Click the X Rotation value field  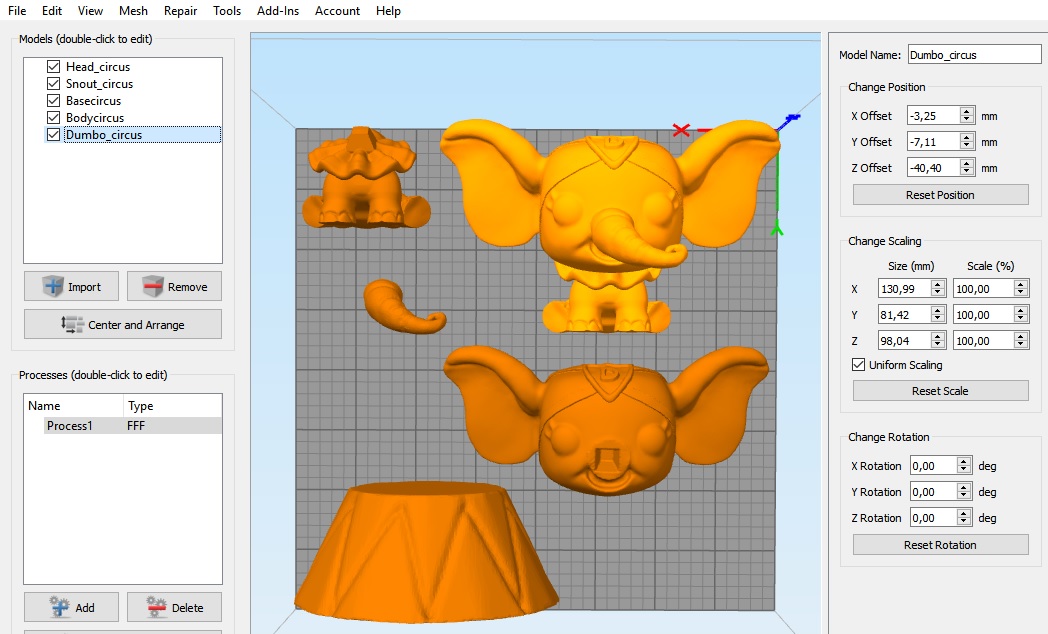934,466
